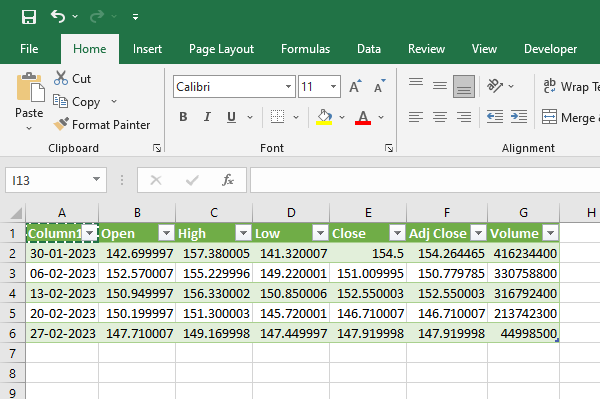Click Increase Font Size icon

(355, 87)
